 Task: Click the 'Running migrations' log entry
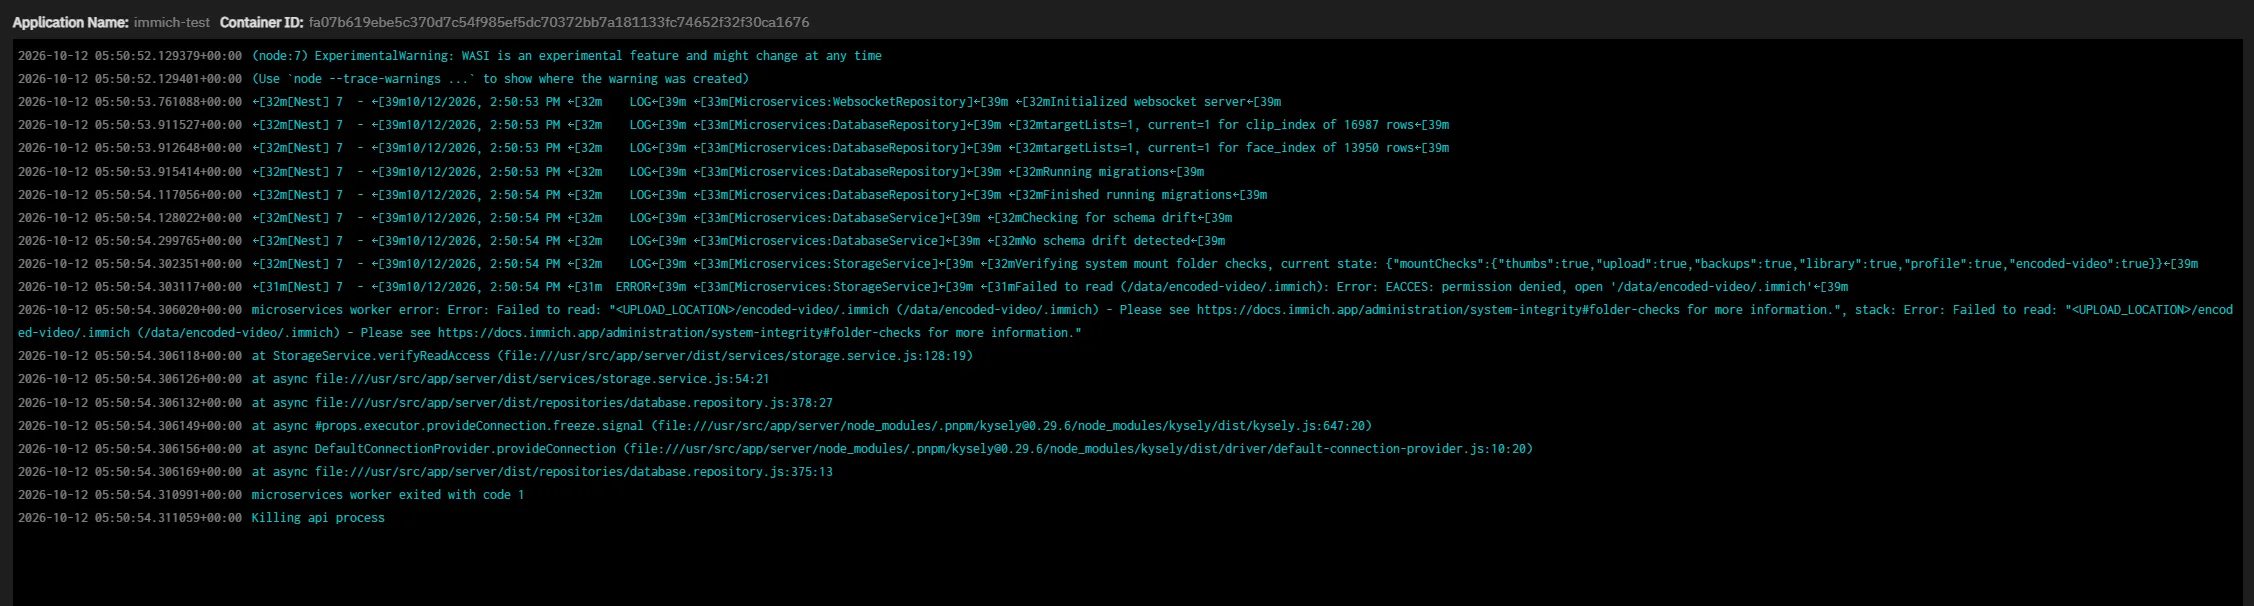(x=611, y=172)
